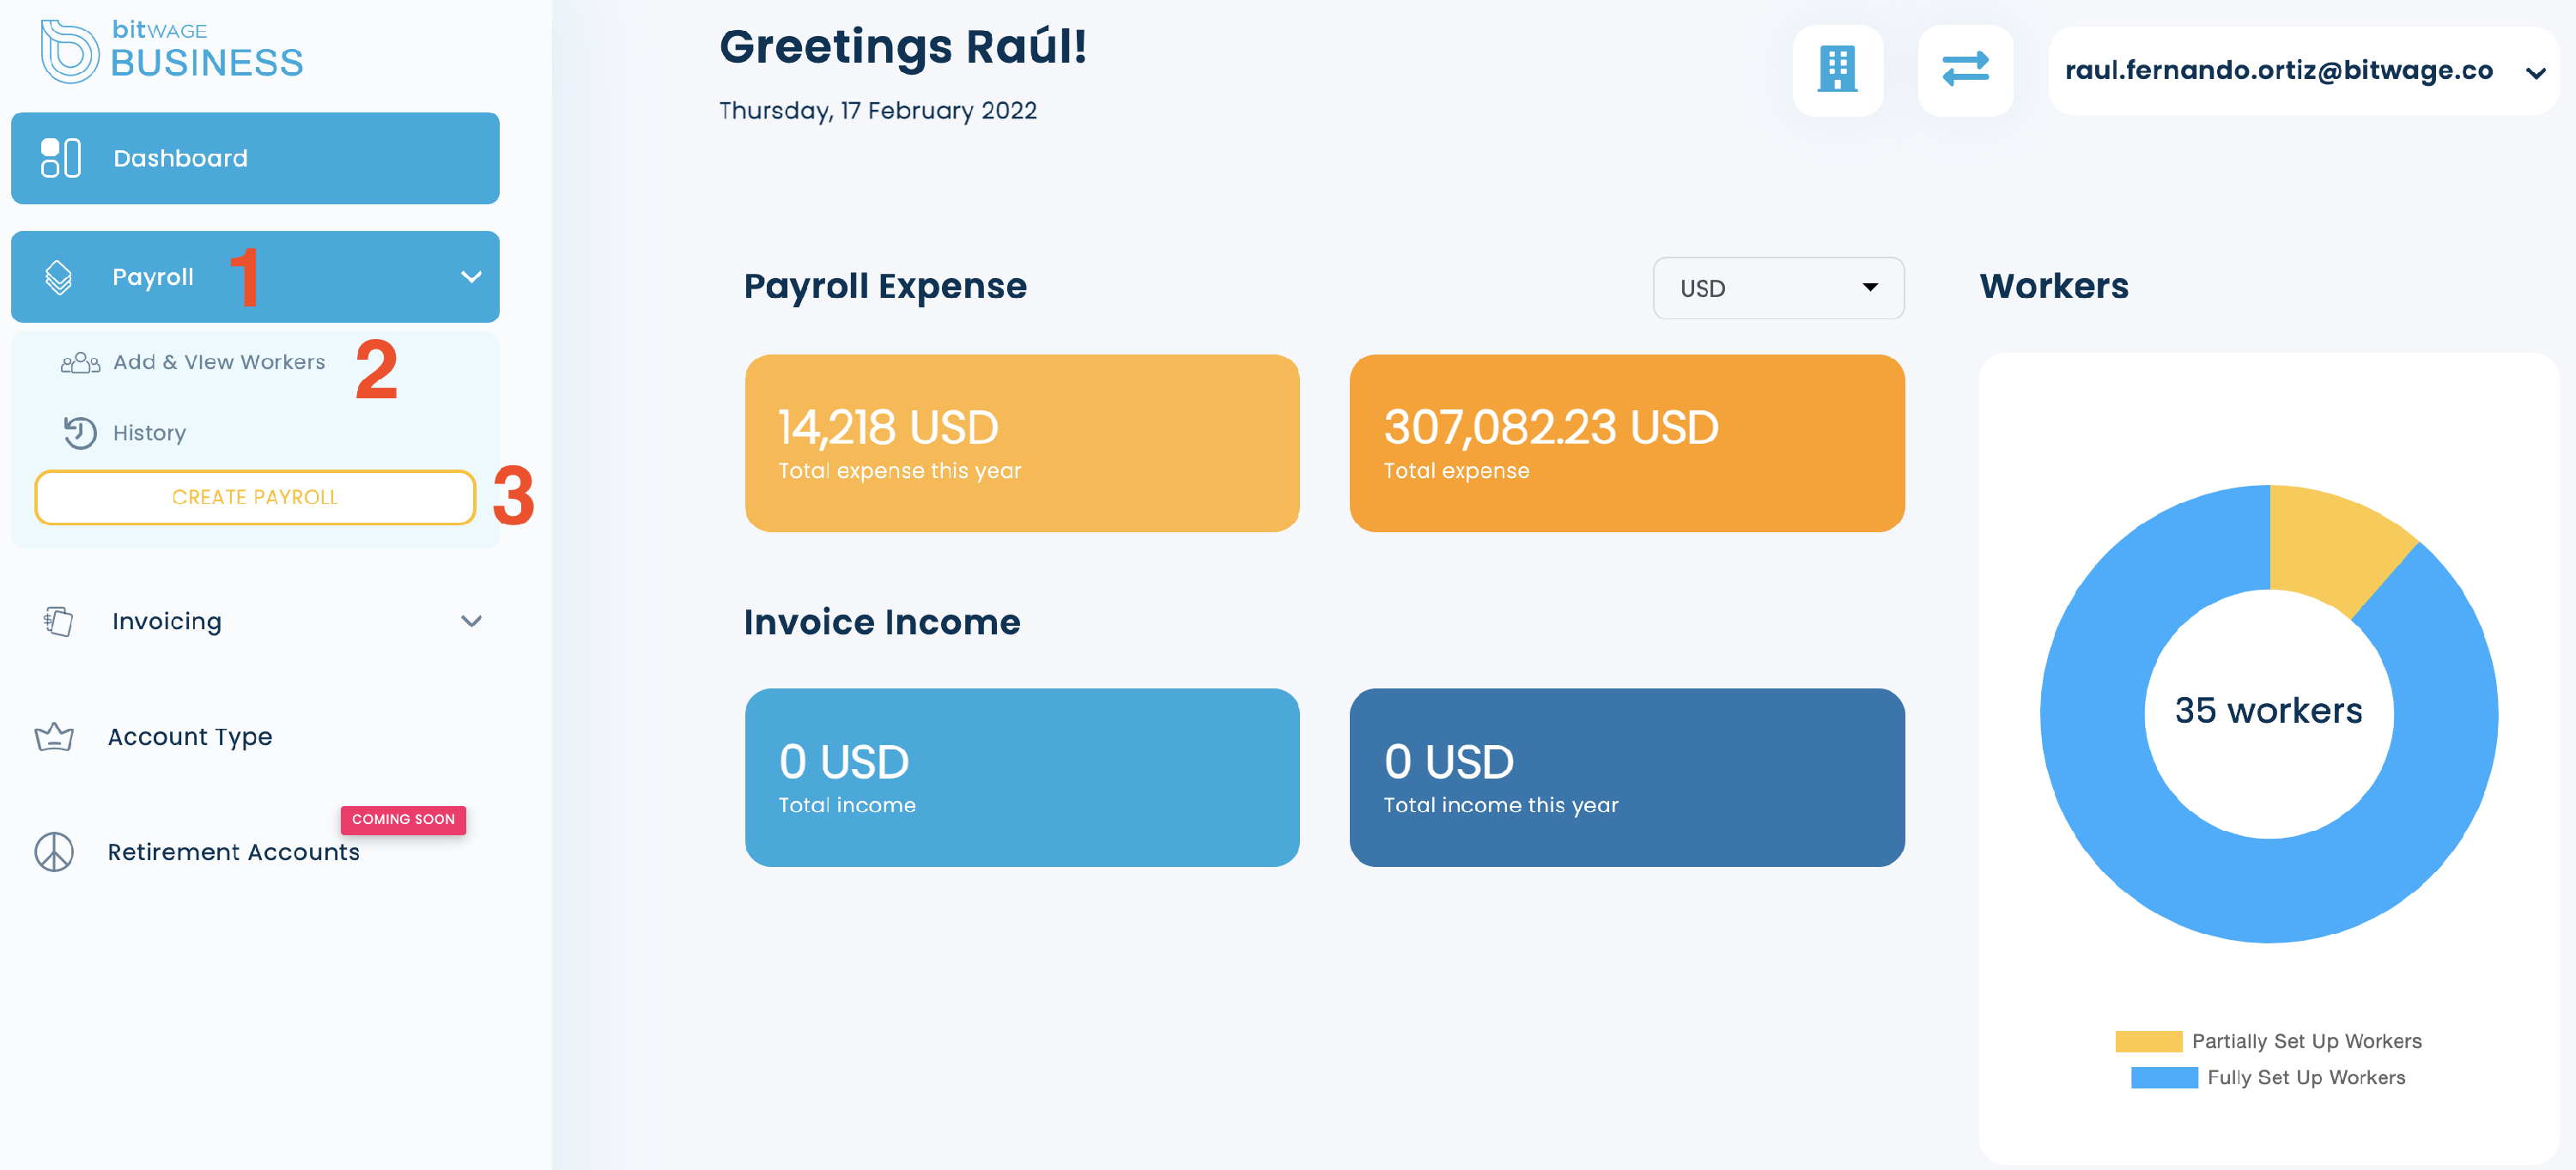Click the swap arrows icon
This screenshot has height=1170, width=2576.
(x=1965, y=70)
